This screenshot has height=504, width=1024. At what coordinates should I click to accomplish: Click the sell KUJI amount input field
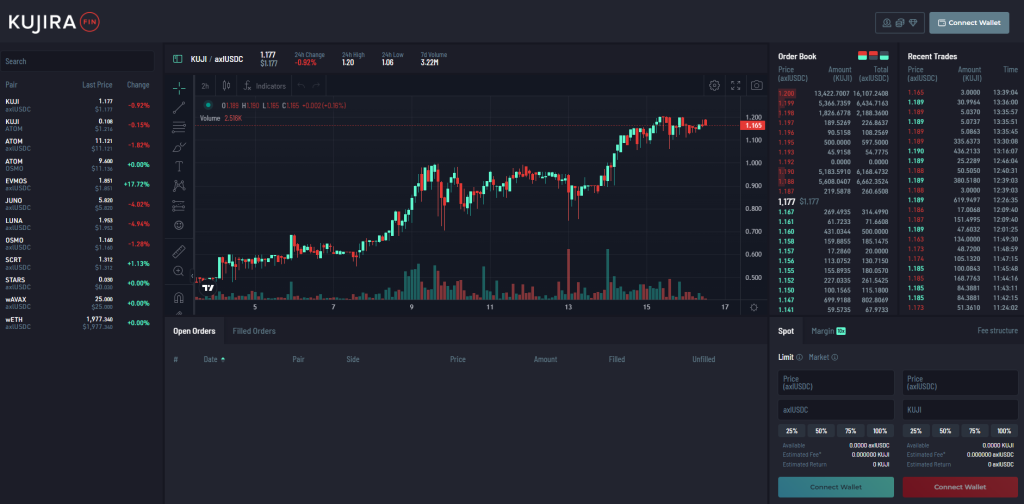click(x=959, y=410)
